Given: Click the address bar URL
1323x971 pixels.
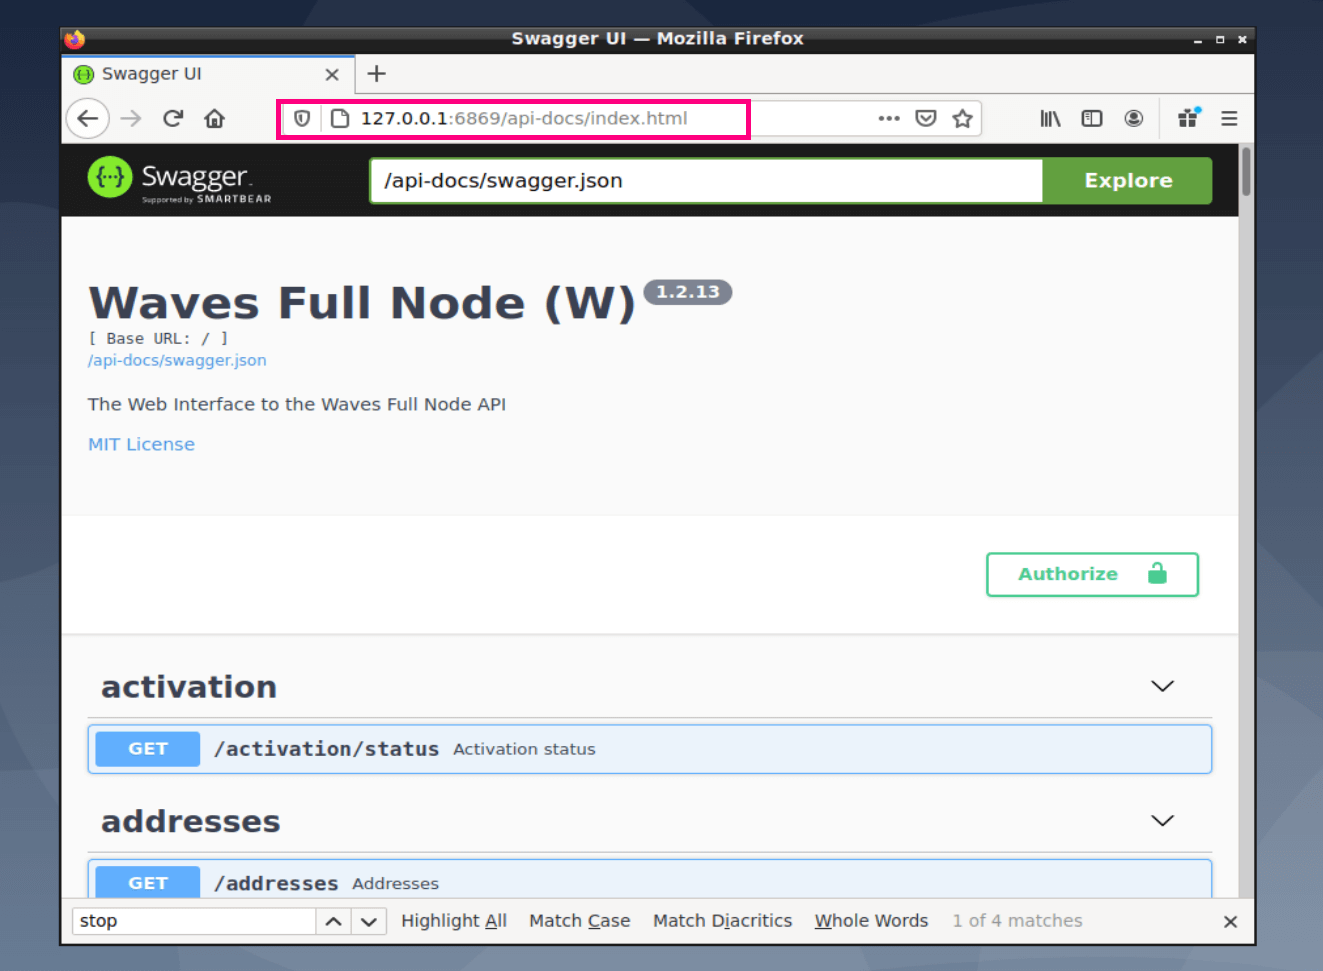Looking at the screenshot, I should (523, 118).
